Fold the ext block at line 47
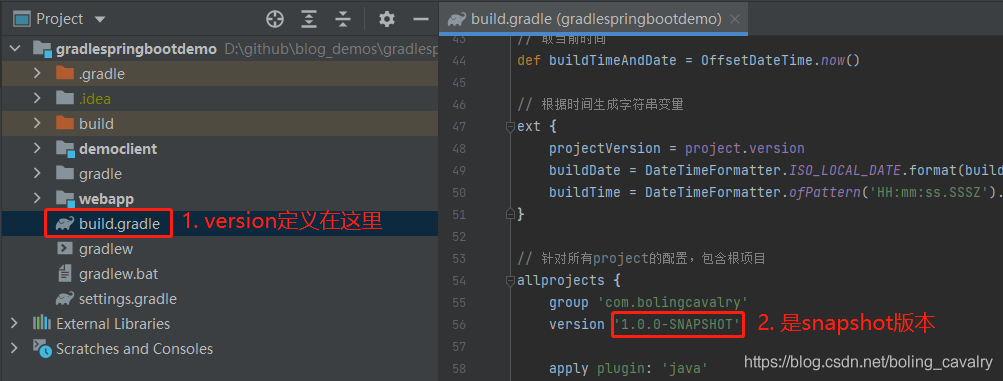The height and width of the screenshot is (381, 1003). [x=510, y=127]
